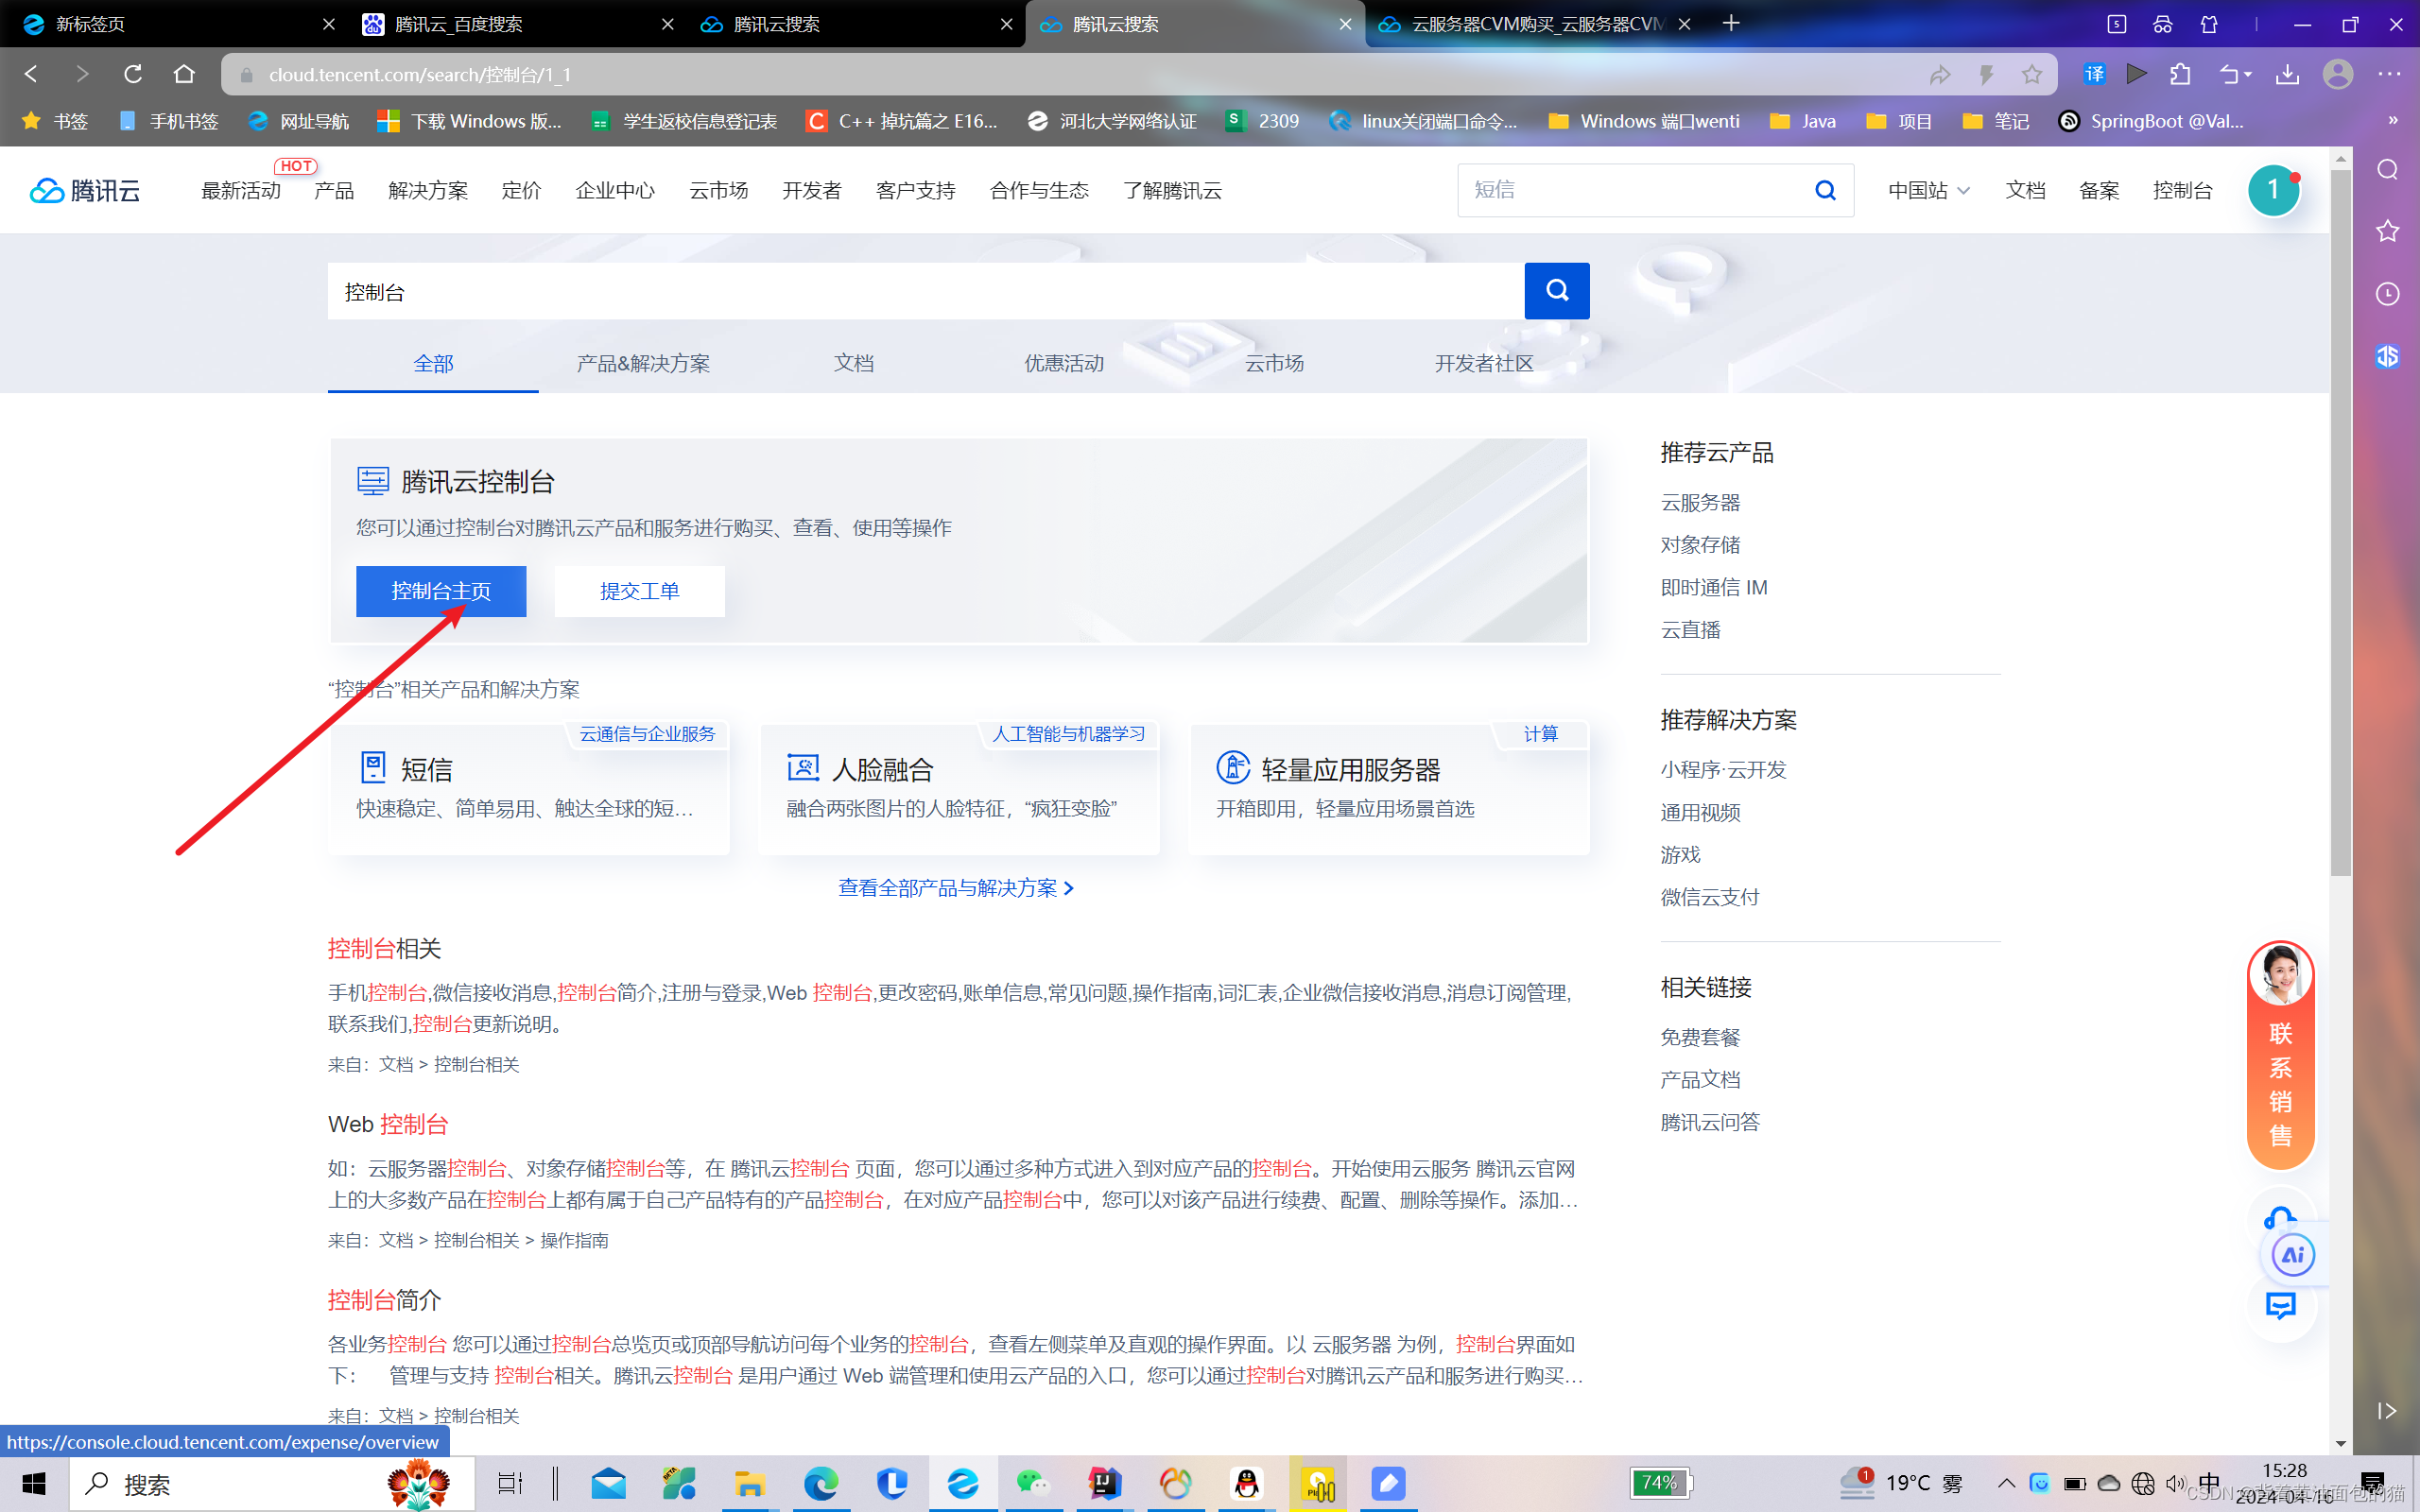Open 查看全部产品与解决方案 link
Screen dimensions: 2420x1512
(x=955, y=888)
